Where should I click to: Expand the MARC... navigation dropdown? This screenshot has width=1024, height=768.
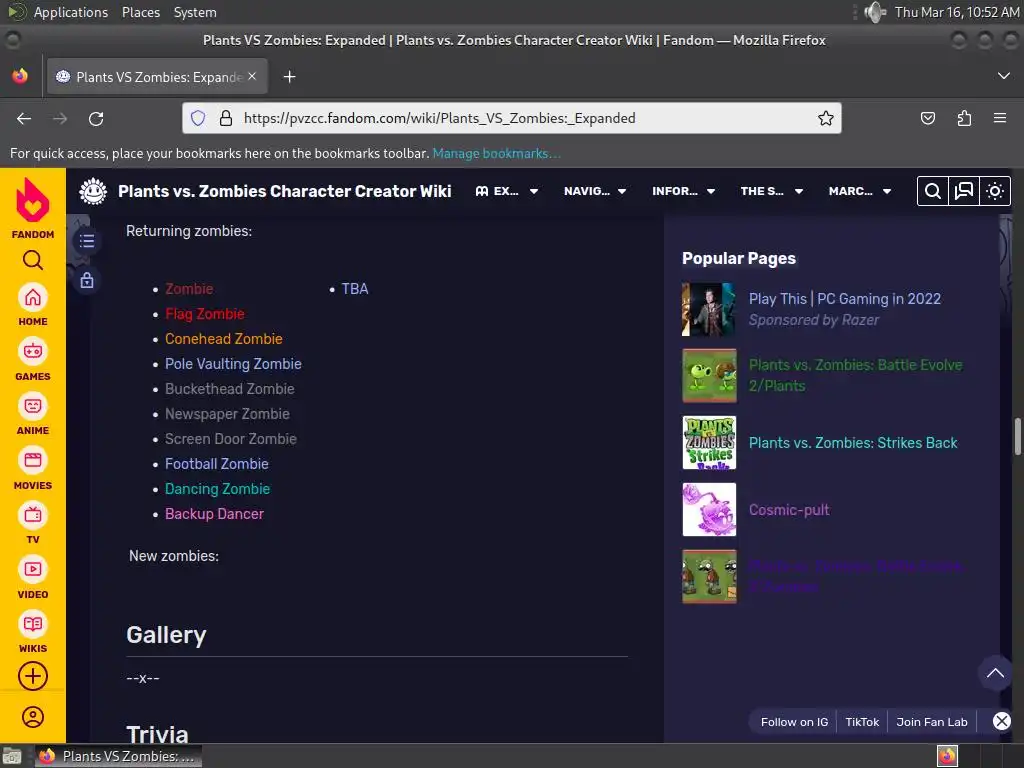(860, 191)
